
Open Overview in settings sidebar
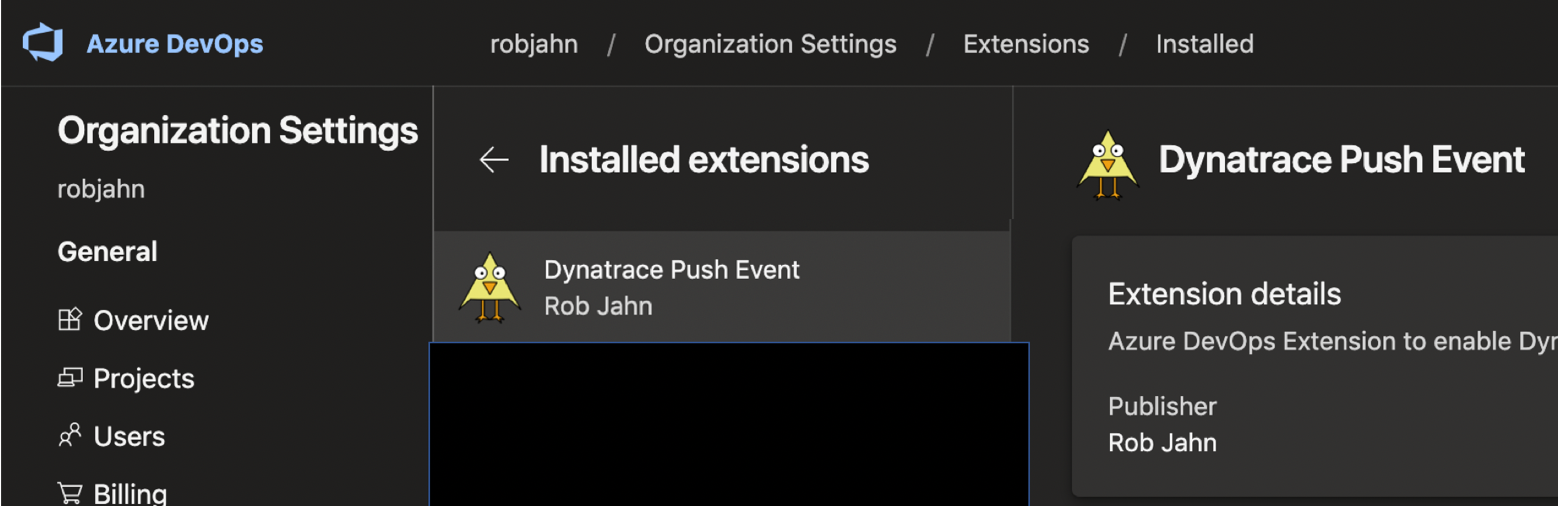(x=151, y=320)
